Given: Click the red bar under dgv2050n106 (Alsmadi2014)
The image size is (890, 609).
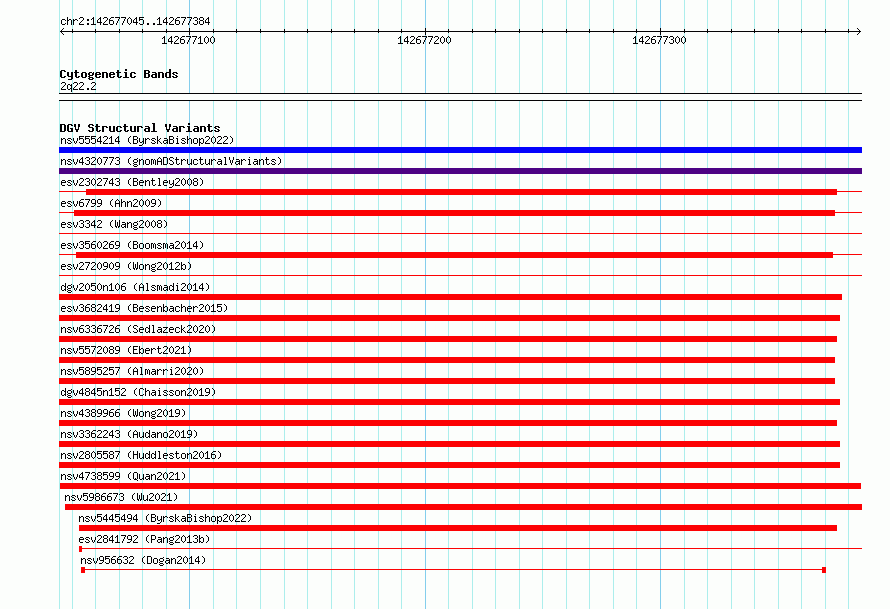Looking at the screenshot, I should [451, 297].
